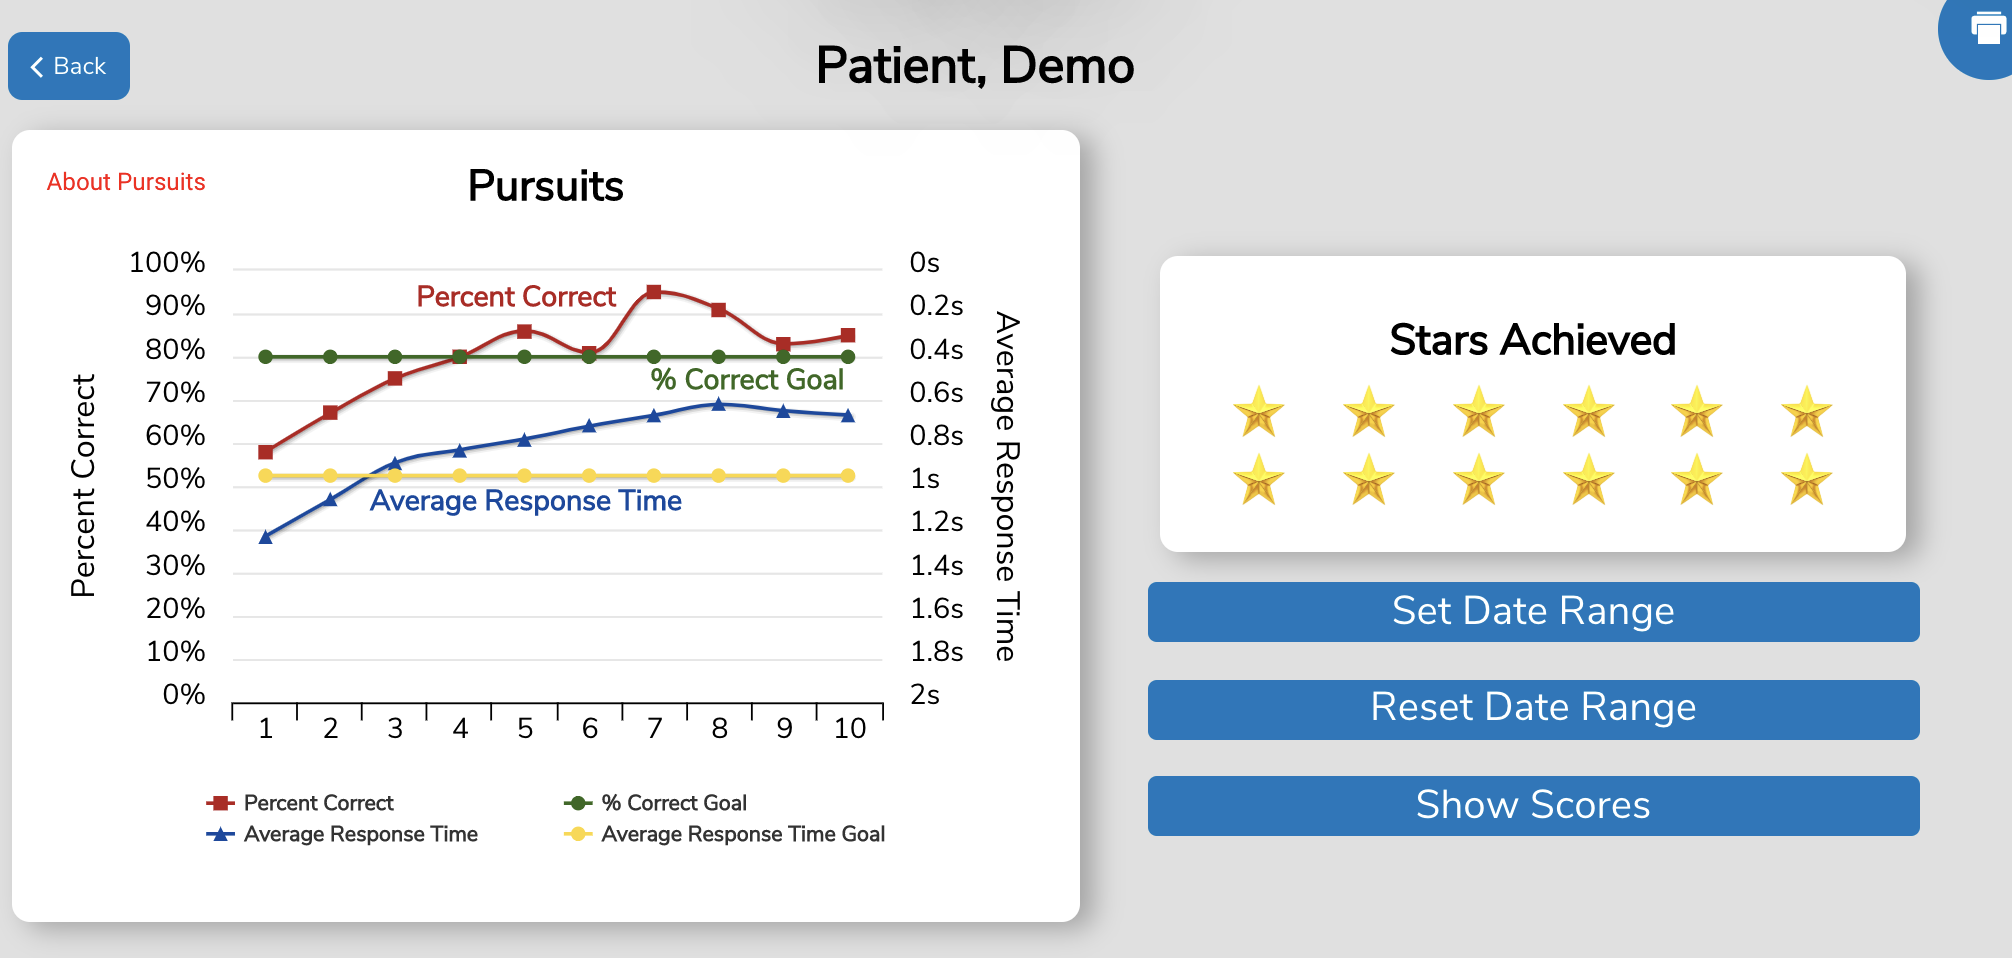This screenshot has height=958, width=2012.
Task: Click the yellow response goal point at session 10
Action: (848, 476)
